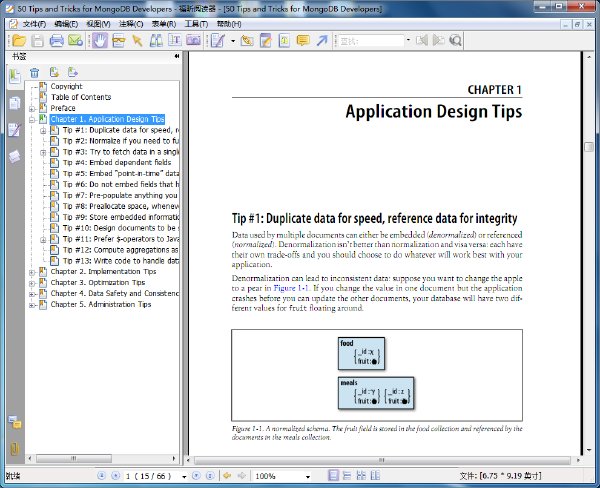Click the Note-writing comment tool
Image resolution: width=600 pixels, height=488 pixels.
[218, 40]
